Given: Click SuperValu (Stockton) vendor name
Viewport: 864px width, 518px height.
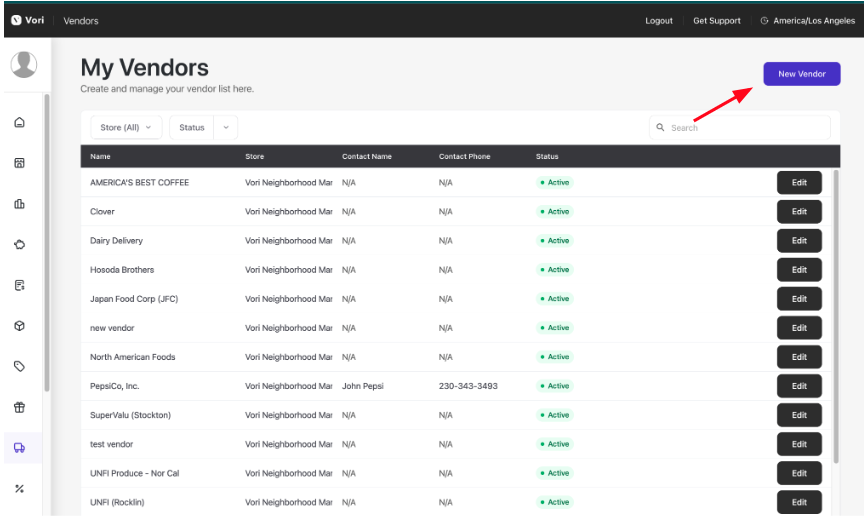Looking at the screenshot, I should [131, 415].
